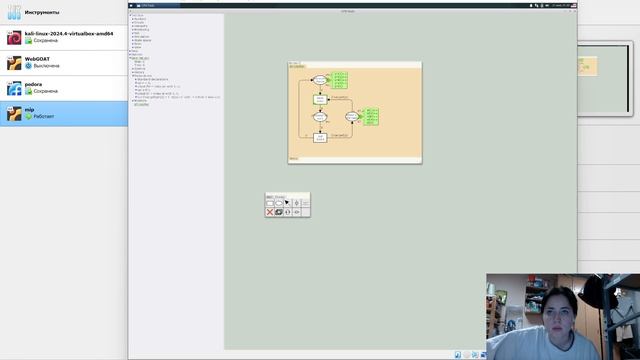Expand Standard declarations in the index
This screenshot has height=360, width=640.
coord(151,79)
